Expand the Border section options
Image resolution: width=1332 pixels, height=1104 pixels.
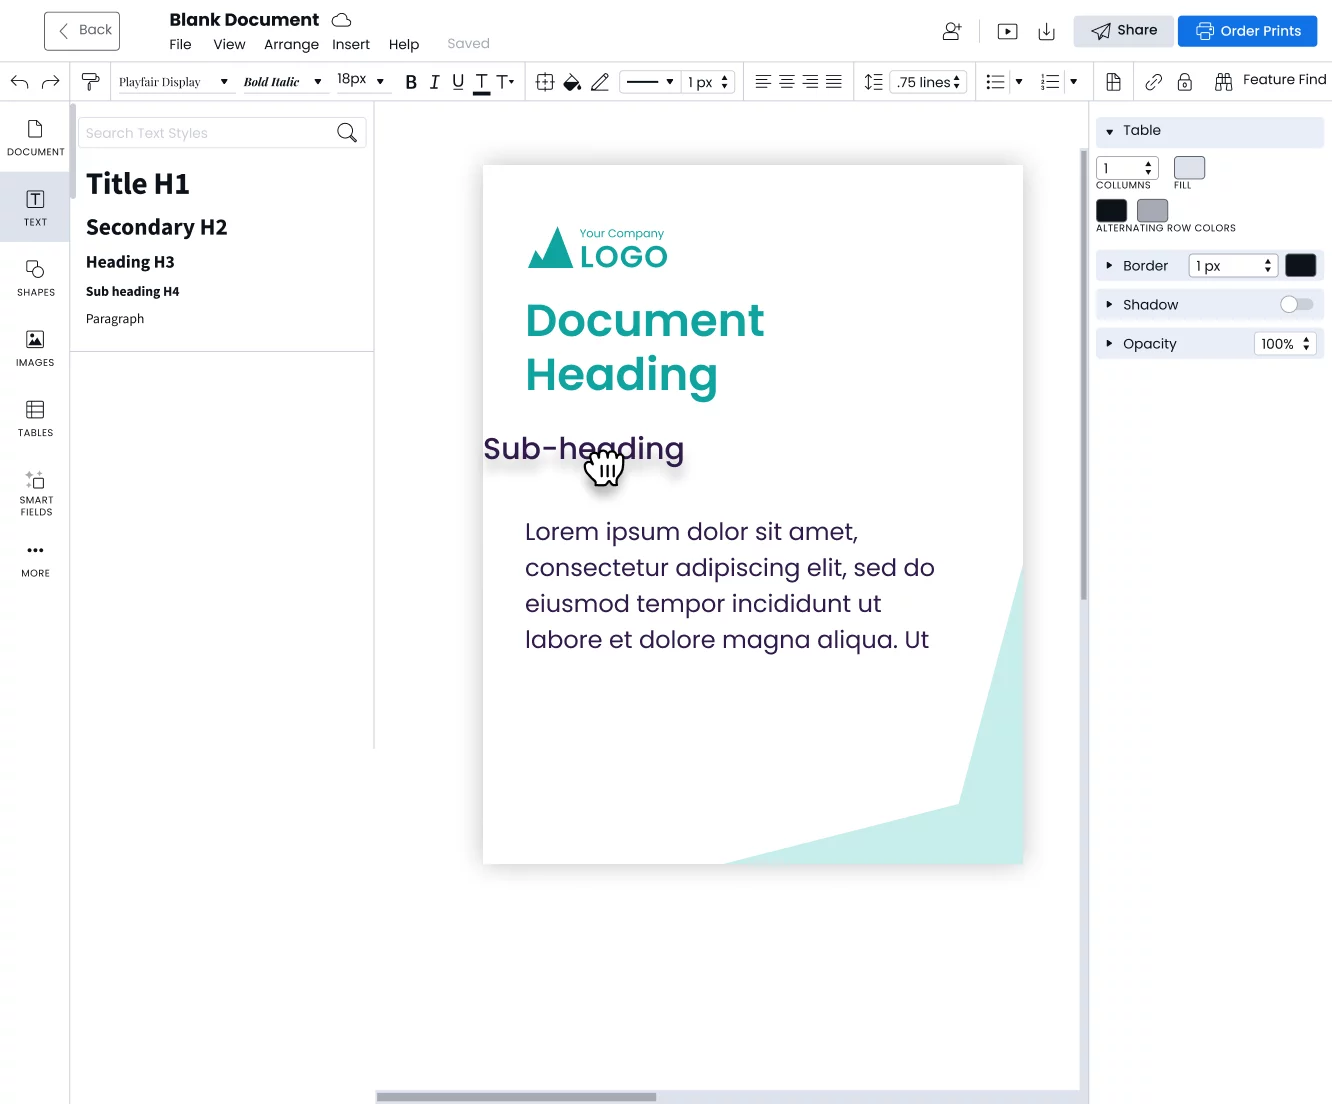1109,265
